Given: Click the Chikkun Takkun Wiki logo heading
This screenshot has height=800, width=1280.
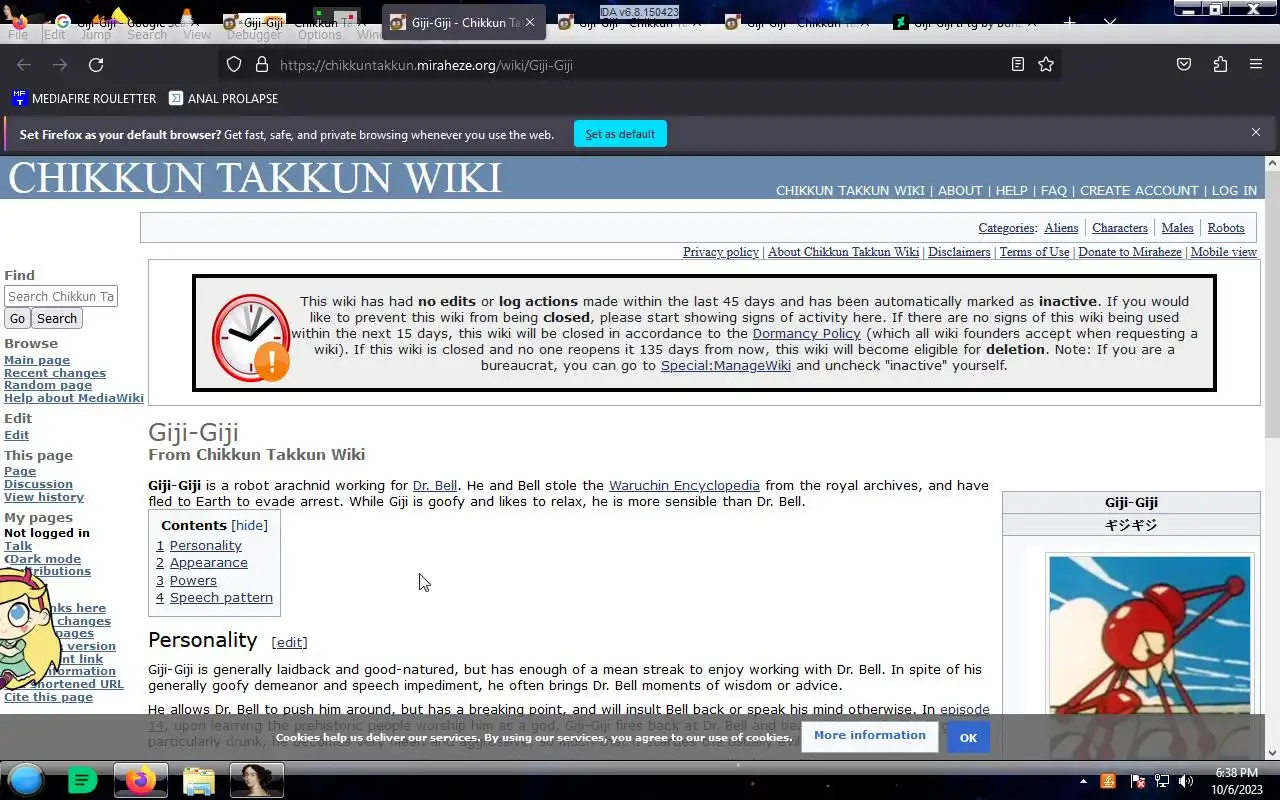Looking at the screenshot, I should point(254,178).
